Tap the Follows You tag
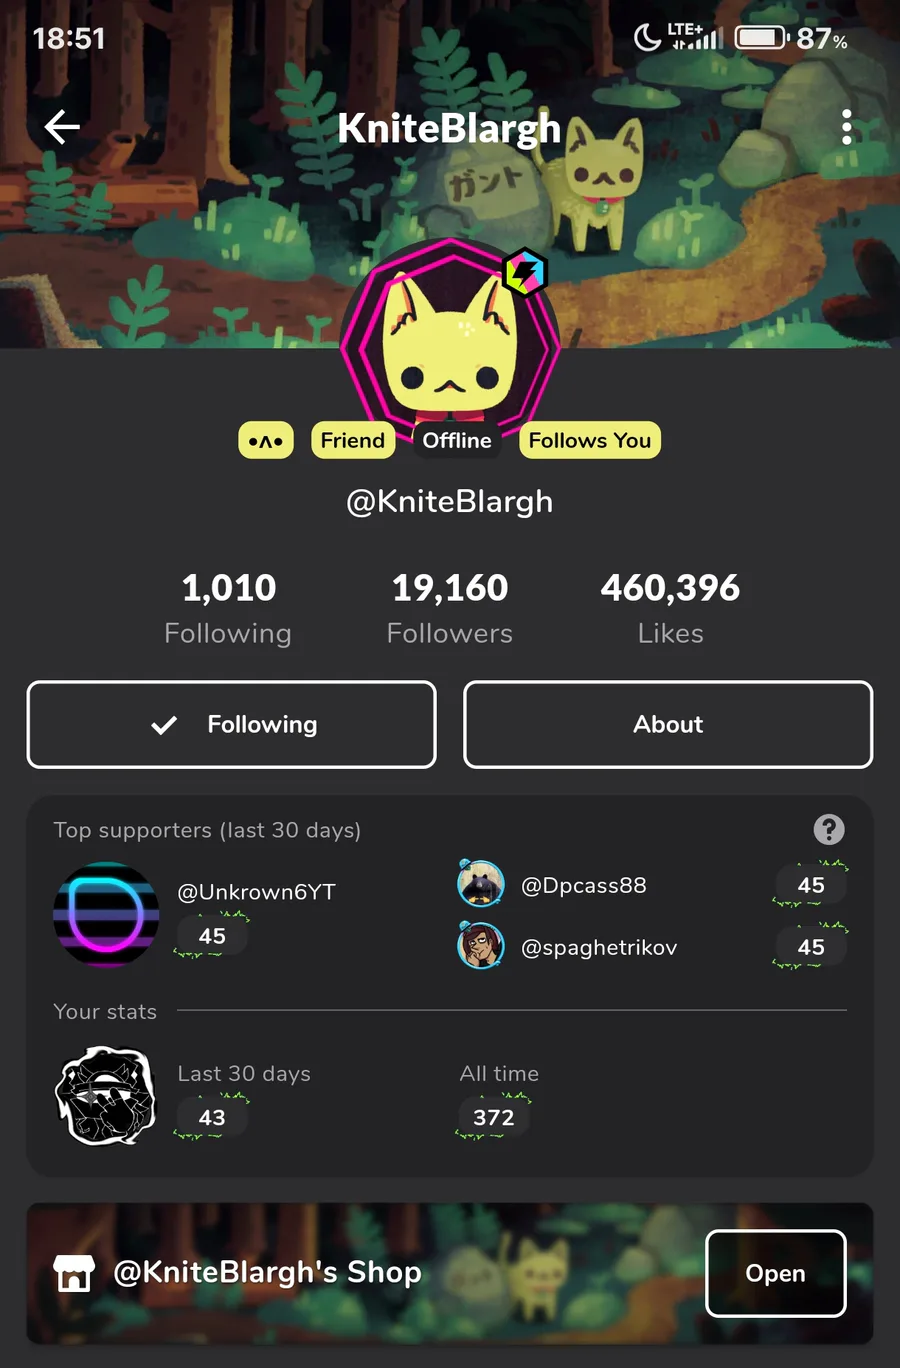Image resolution: width=900 pixels, height=1368 pixels. [x=590, y=440]
